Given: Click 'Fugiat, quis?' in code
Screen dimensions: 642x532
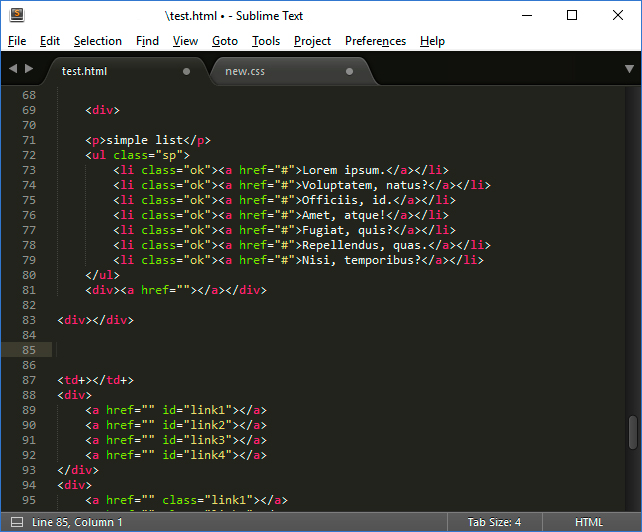Looking at the screenshot, I should [x=348, y=230].
